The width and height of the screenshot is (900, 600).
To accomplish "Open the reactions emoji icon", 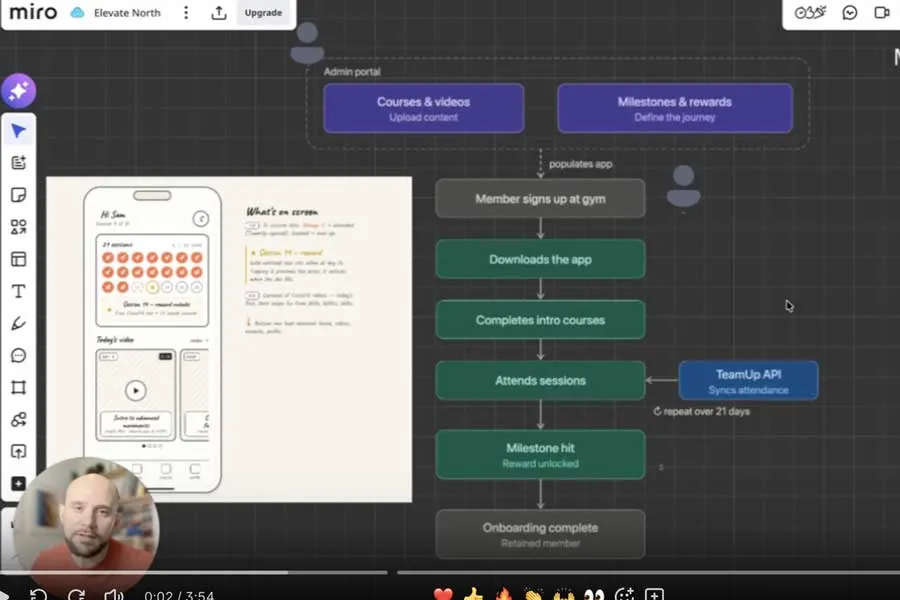I will (809, 13).
